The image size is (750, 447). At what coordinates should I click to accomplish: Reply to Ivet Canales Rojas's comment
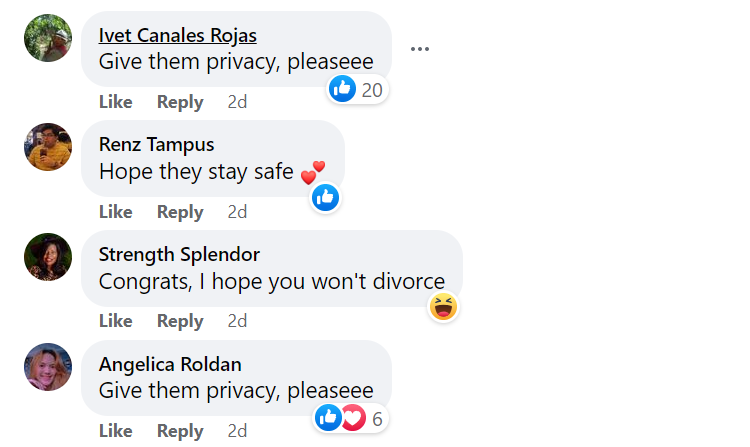click(x=180, y=102)
